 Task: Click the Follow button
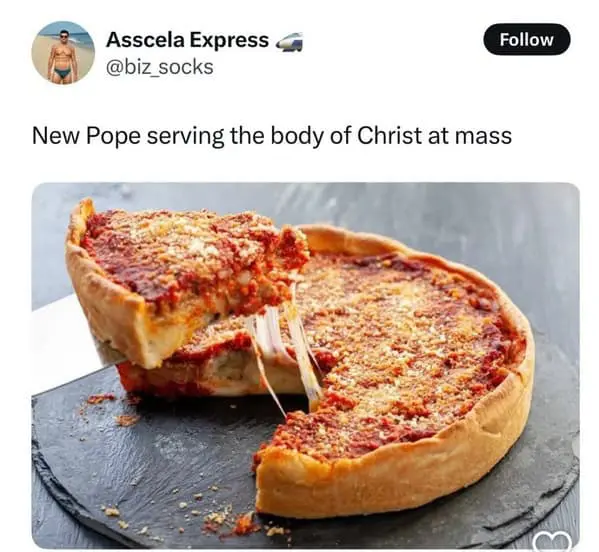click(526, 39)
